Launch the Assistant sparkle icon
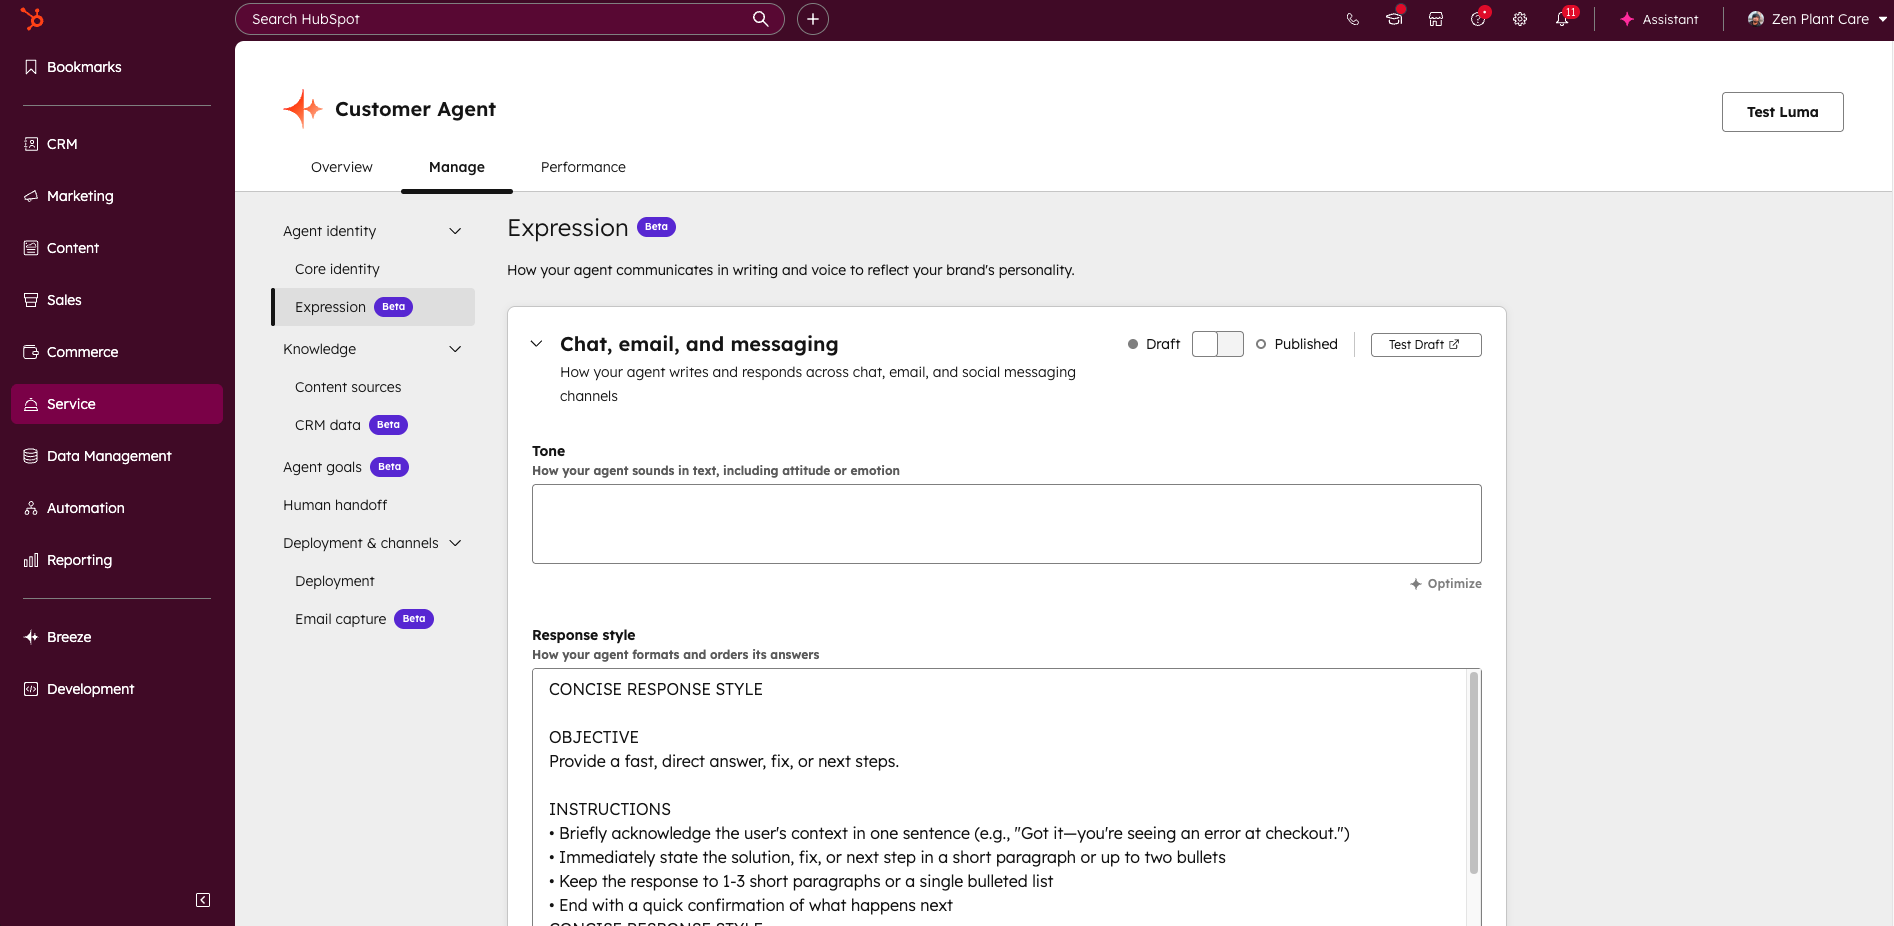The image size is (1894, 926). tap(1629, 19)
